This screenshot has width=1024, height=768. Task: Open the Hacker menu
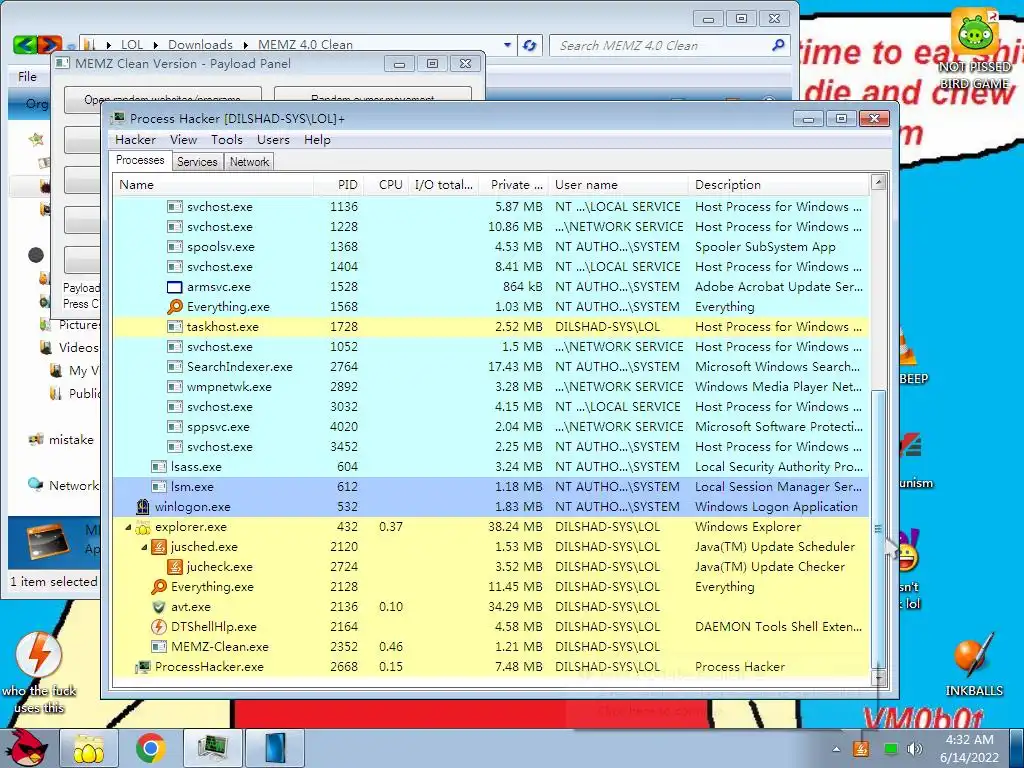click(135, 140)
